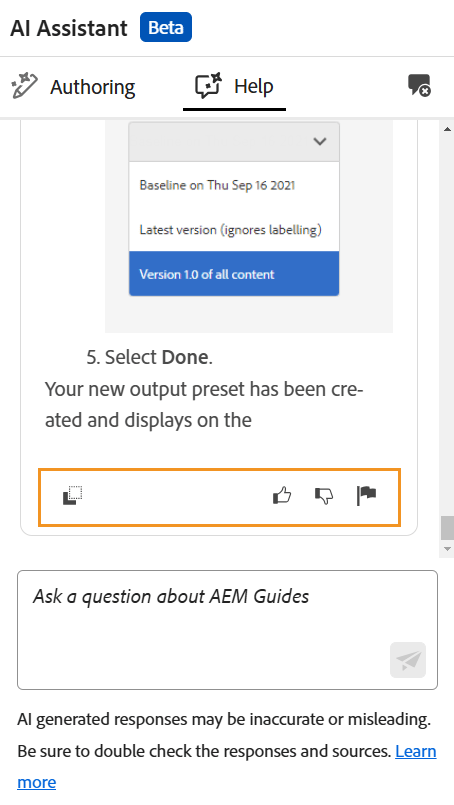Click the scrollbar down arrow
This screenshot has width=454, height=805.
coord(447,549)
